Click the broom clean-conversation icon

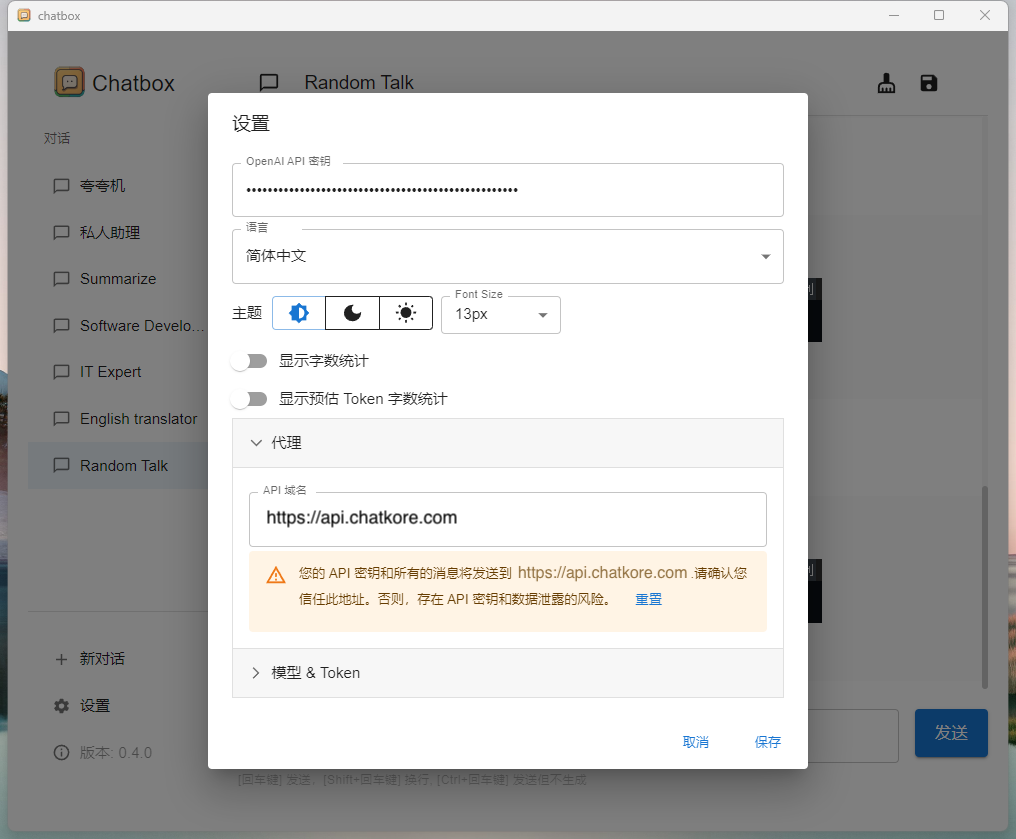pos(886,84)
